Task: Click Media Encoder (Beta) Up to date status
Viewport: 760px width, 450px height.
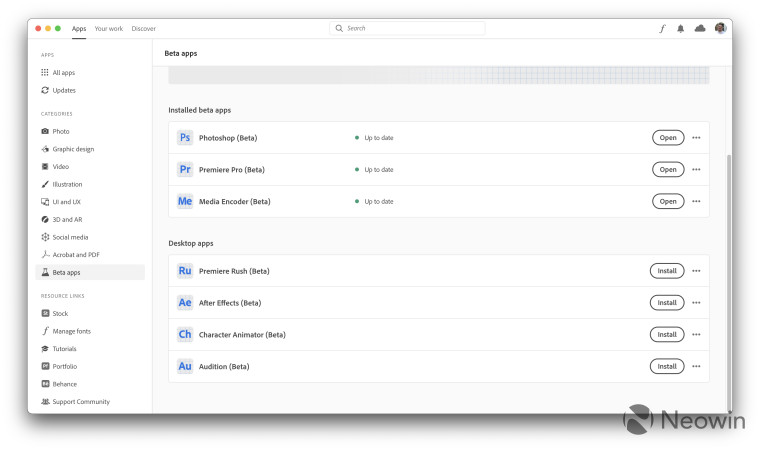Action: coord(374,201)
